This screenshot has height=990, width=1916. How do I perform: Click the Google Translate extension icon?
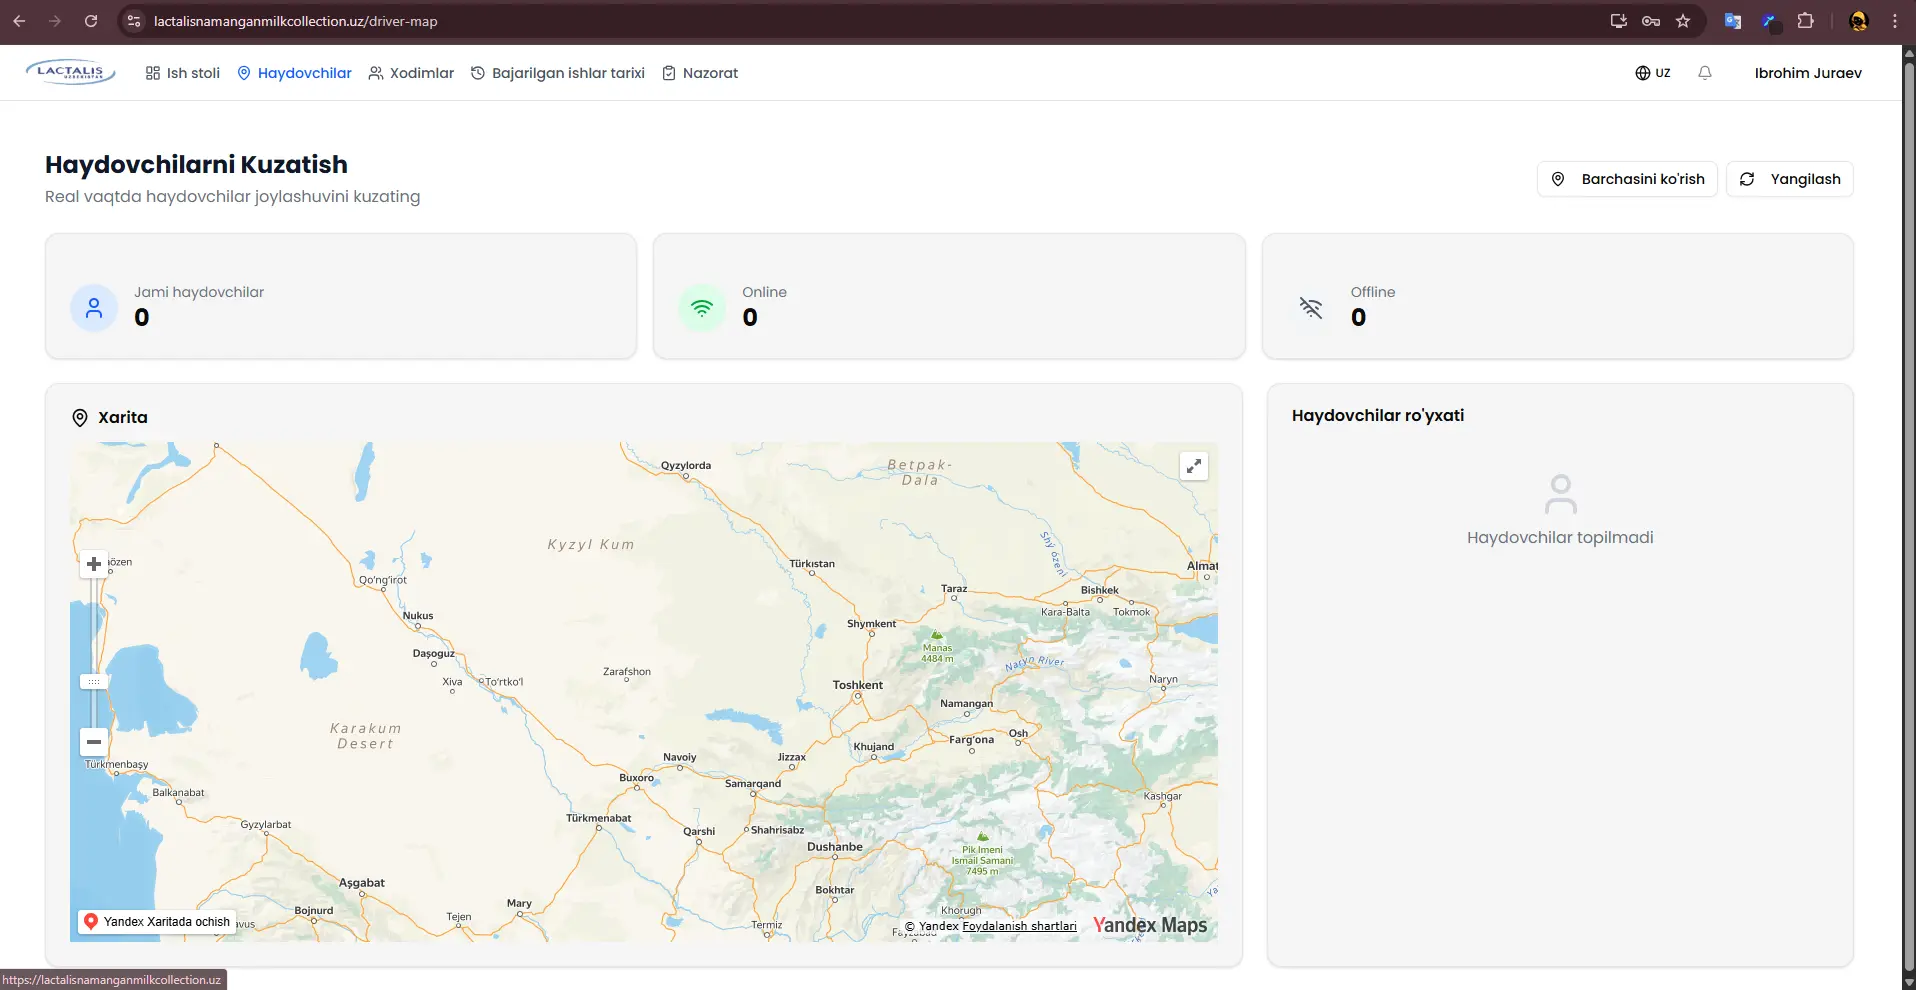(1733, 21)
